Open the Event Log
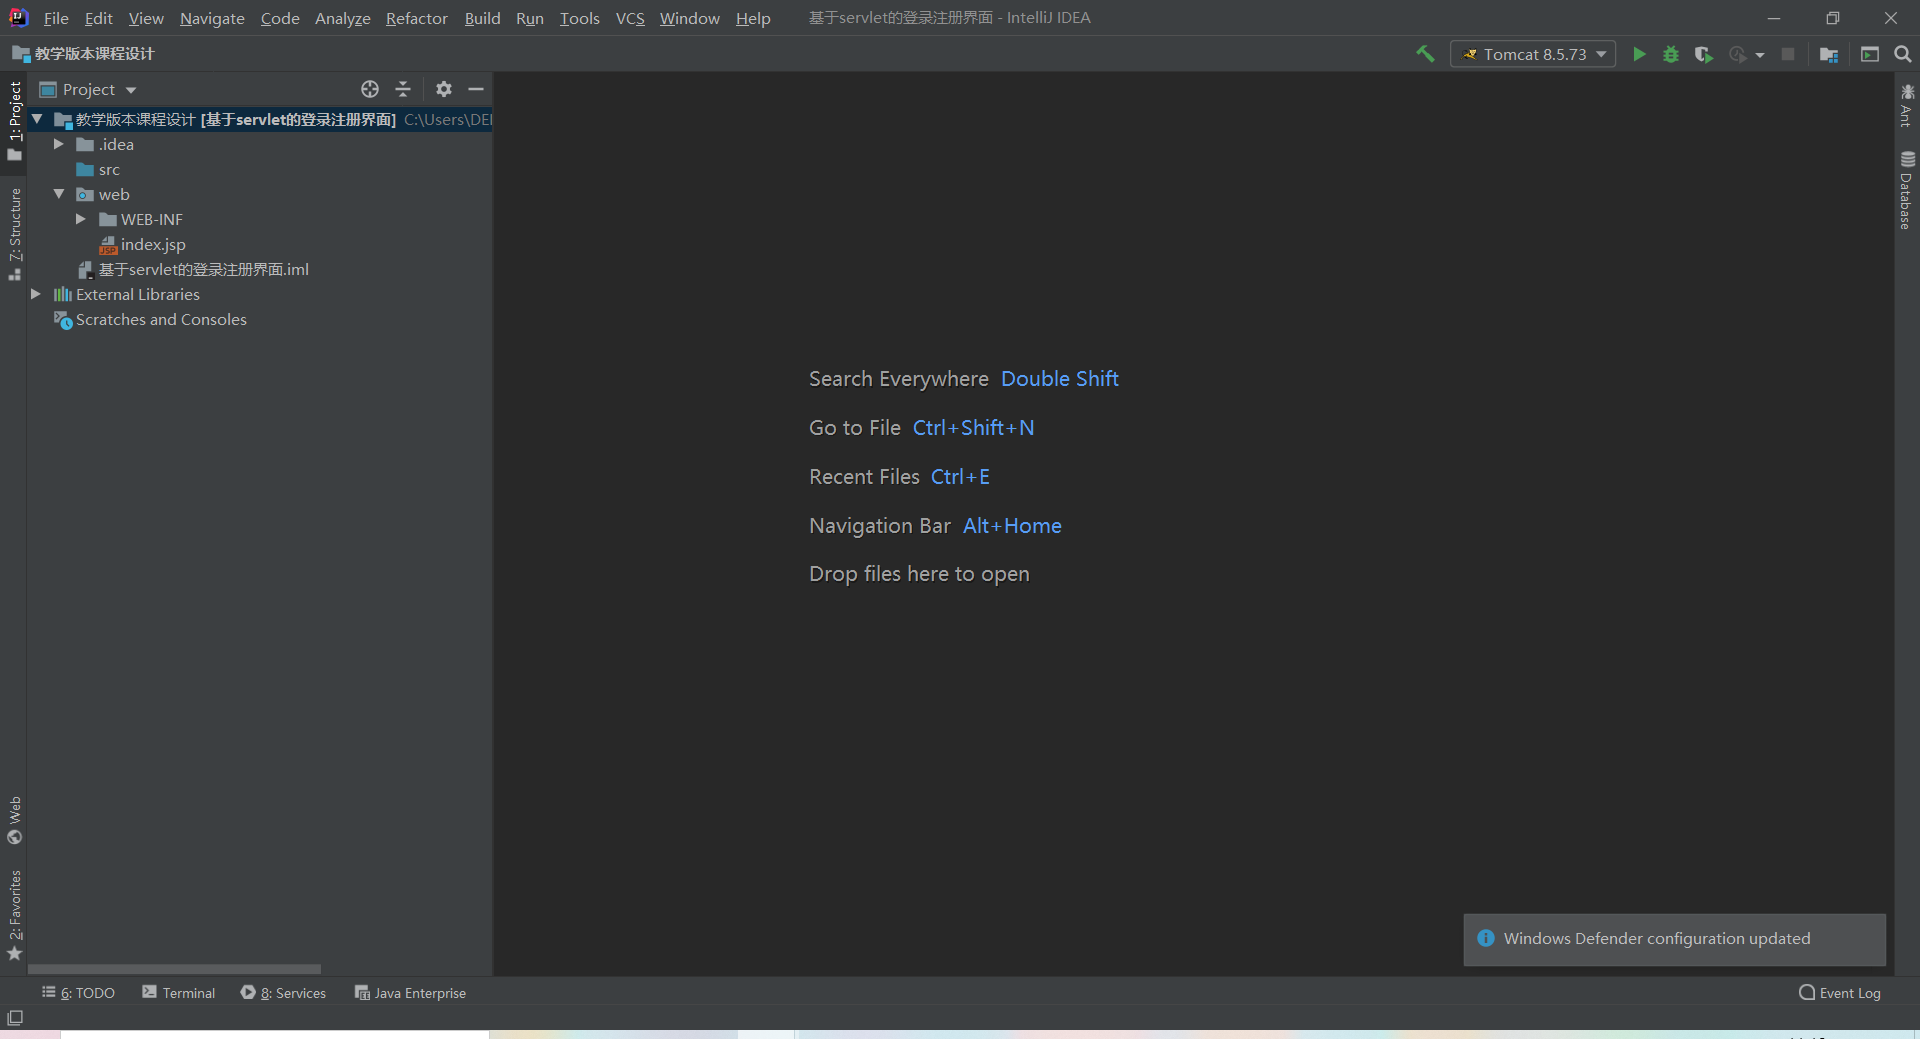Screen dimensions: 1920x1039 (1840, 993)
